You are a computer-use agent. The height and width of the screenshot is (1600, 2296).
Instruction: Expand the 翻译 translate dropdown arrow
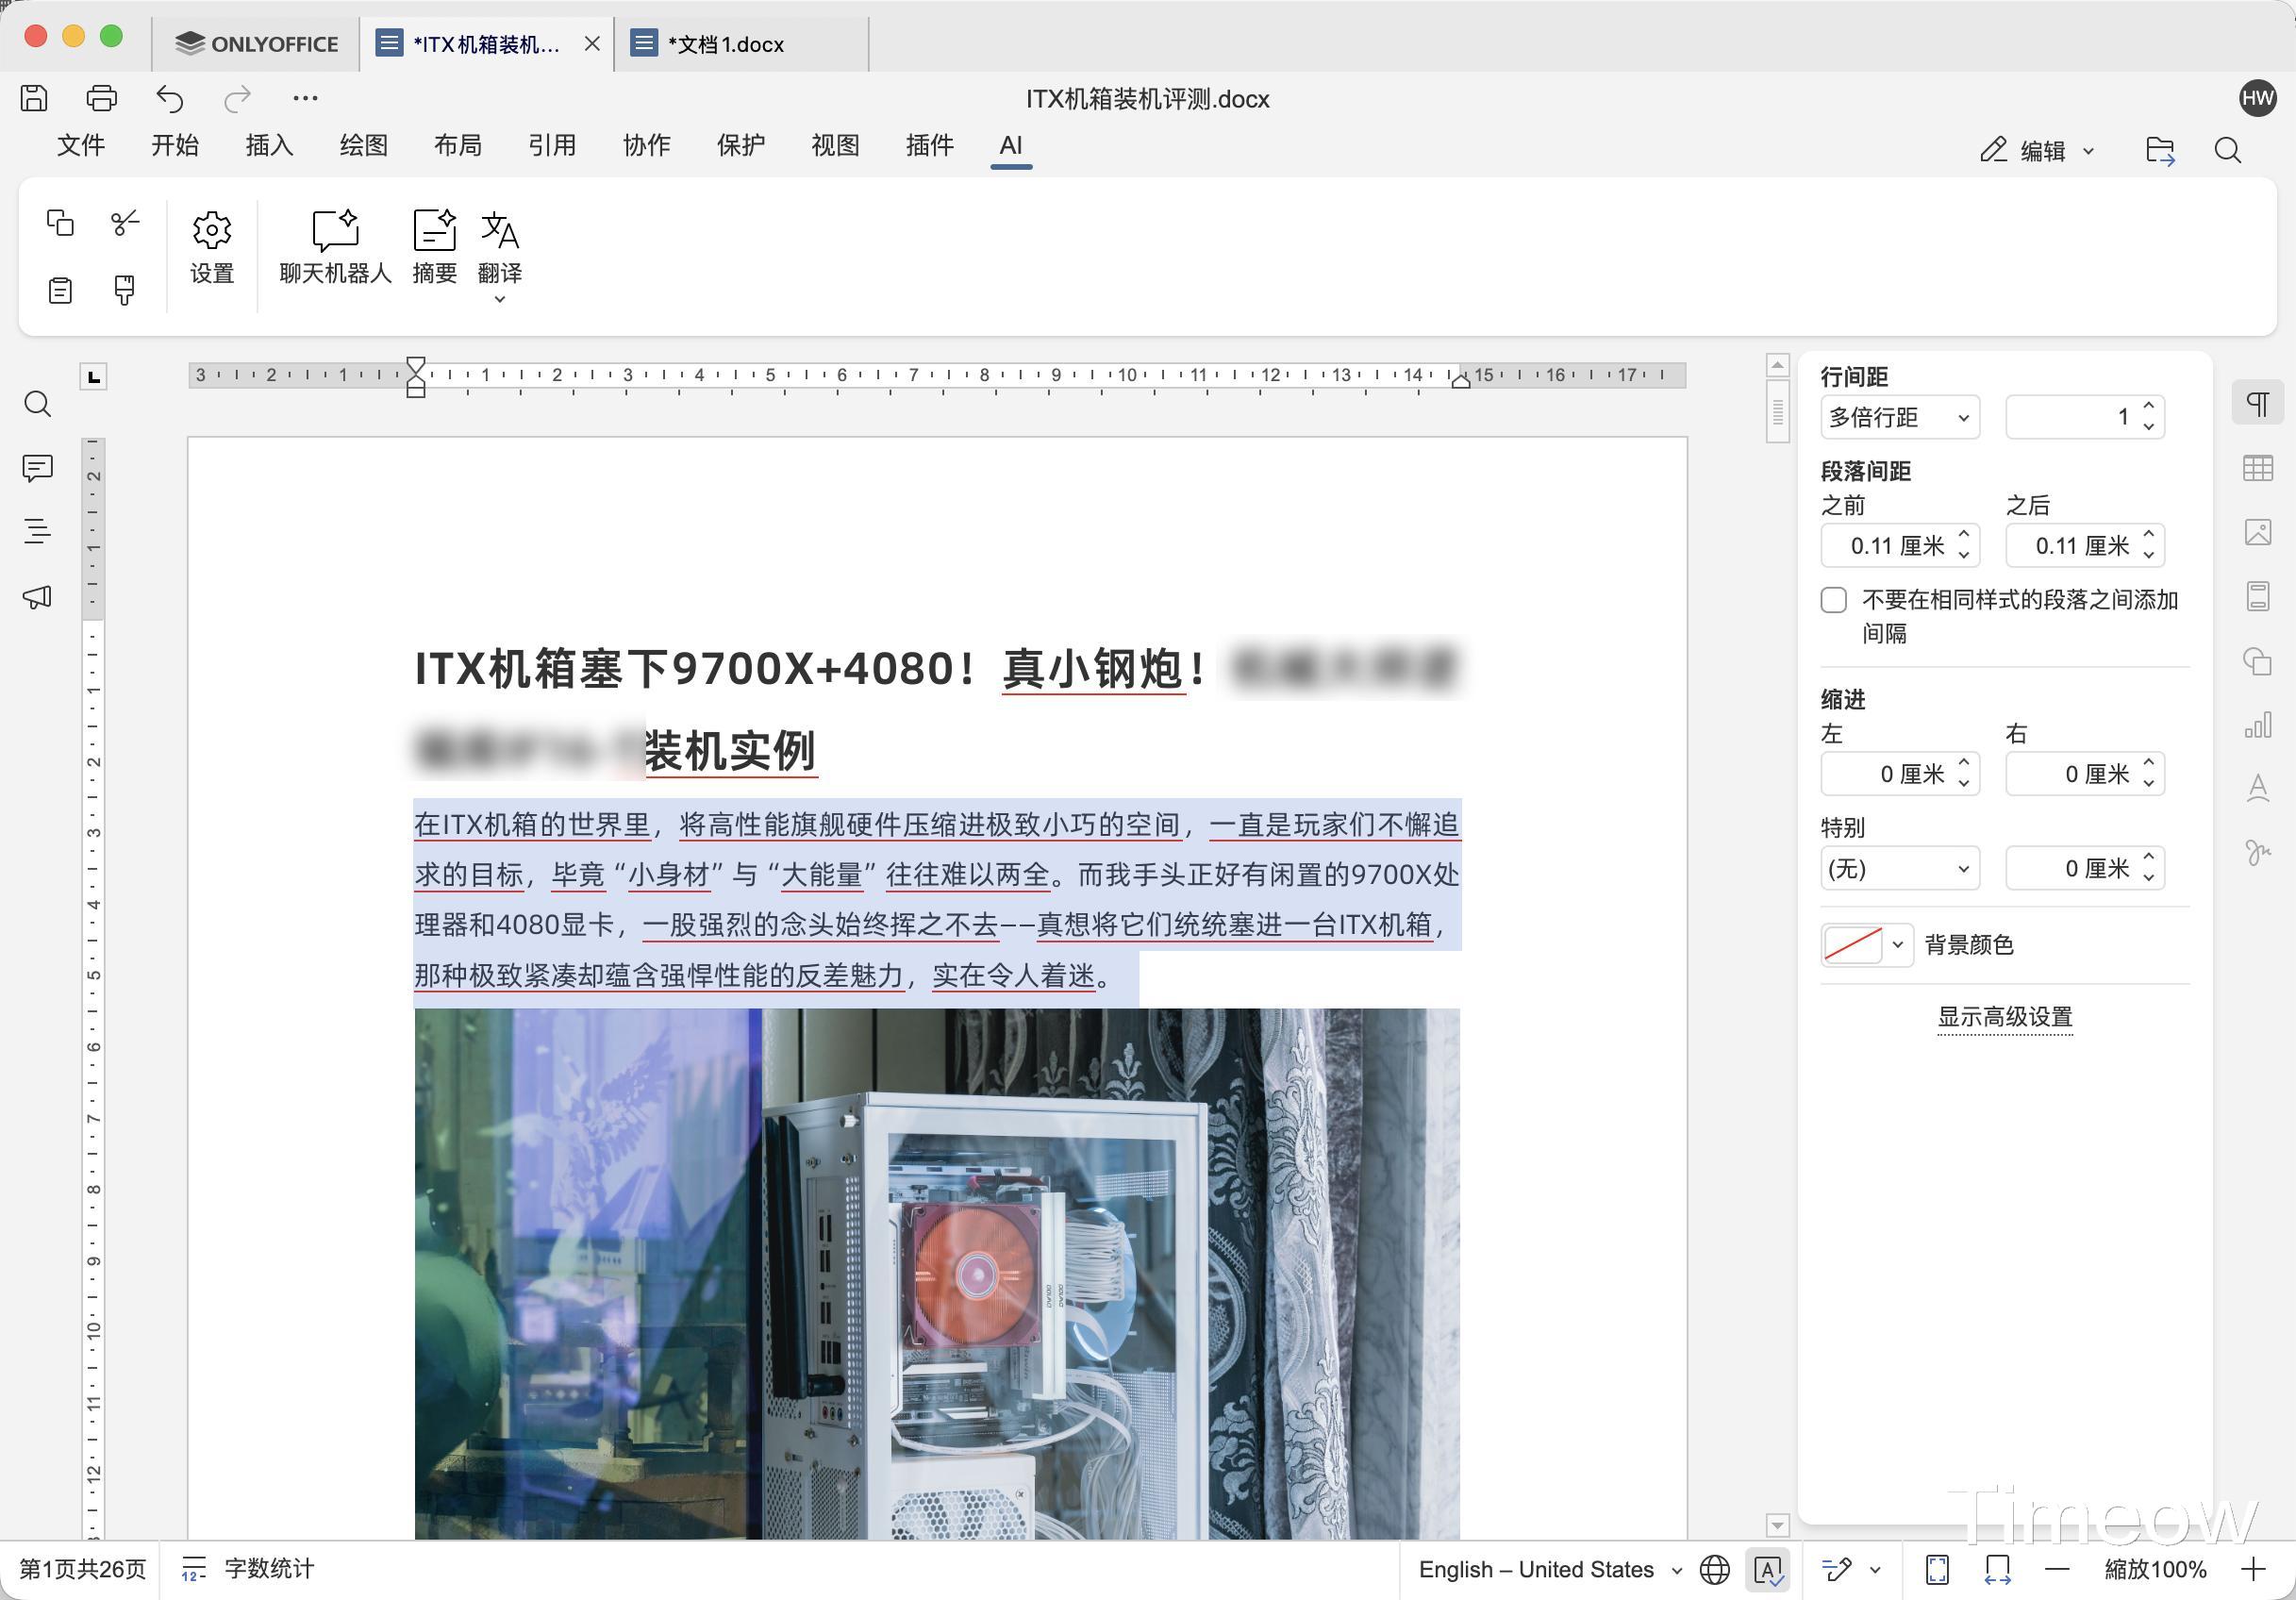pyautogui.click(x=499, y=299)
